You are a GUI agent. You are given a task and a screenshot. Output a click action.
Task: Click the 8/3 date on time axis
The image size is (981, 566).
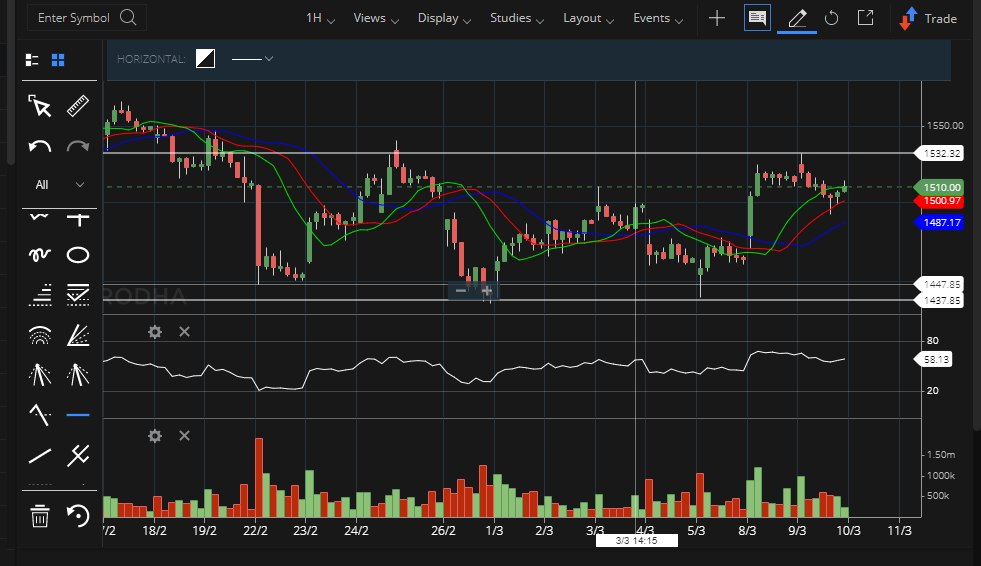pyautogui.click(x=747, y=530)
